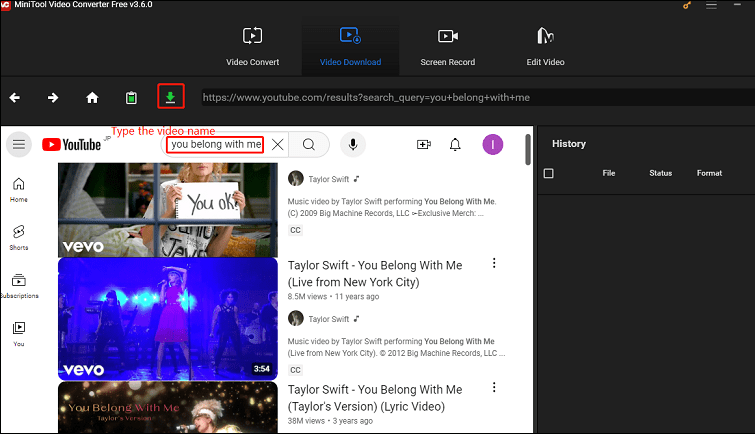Image resolution: width=755 pixels, height=434 pixels.
Task: Open YouTube notifications bell
Action: [x=455, y=145]
